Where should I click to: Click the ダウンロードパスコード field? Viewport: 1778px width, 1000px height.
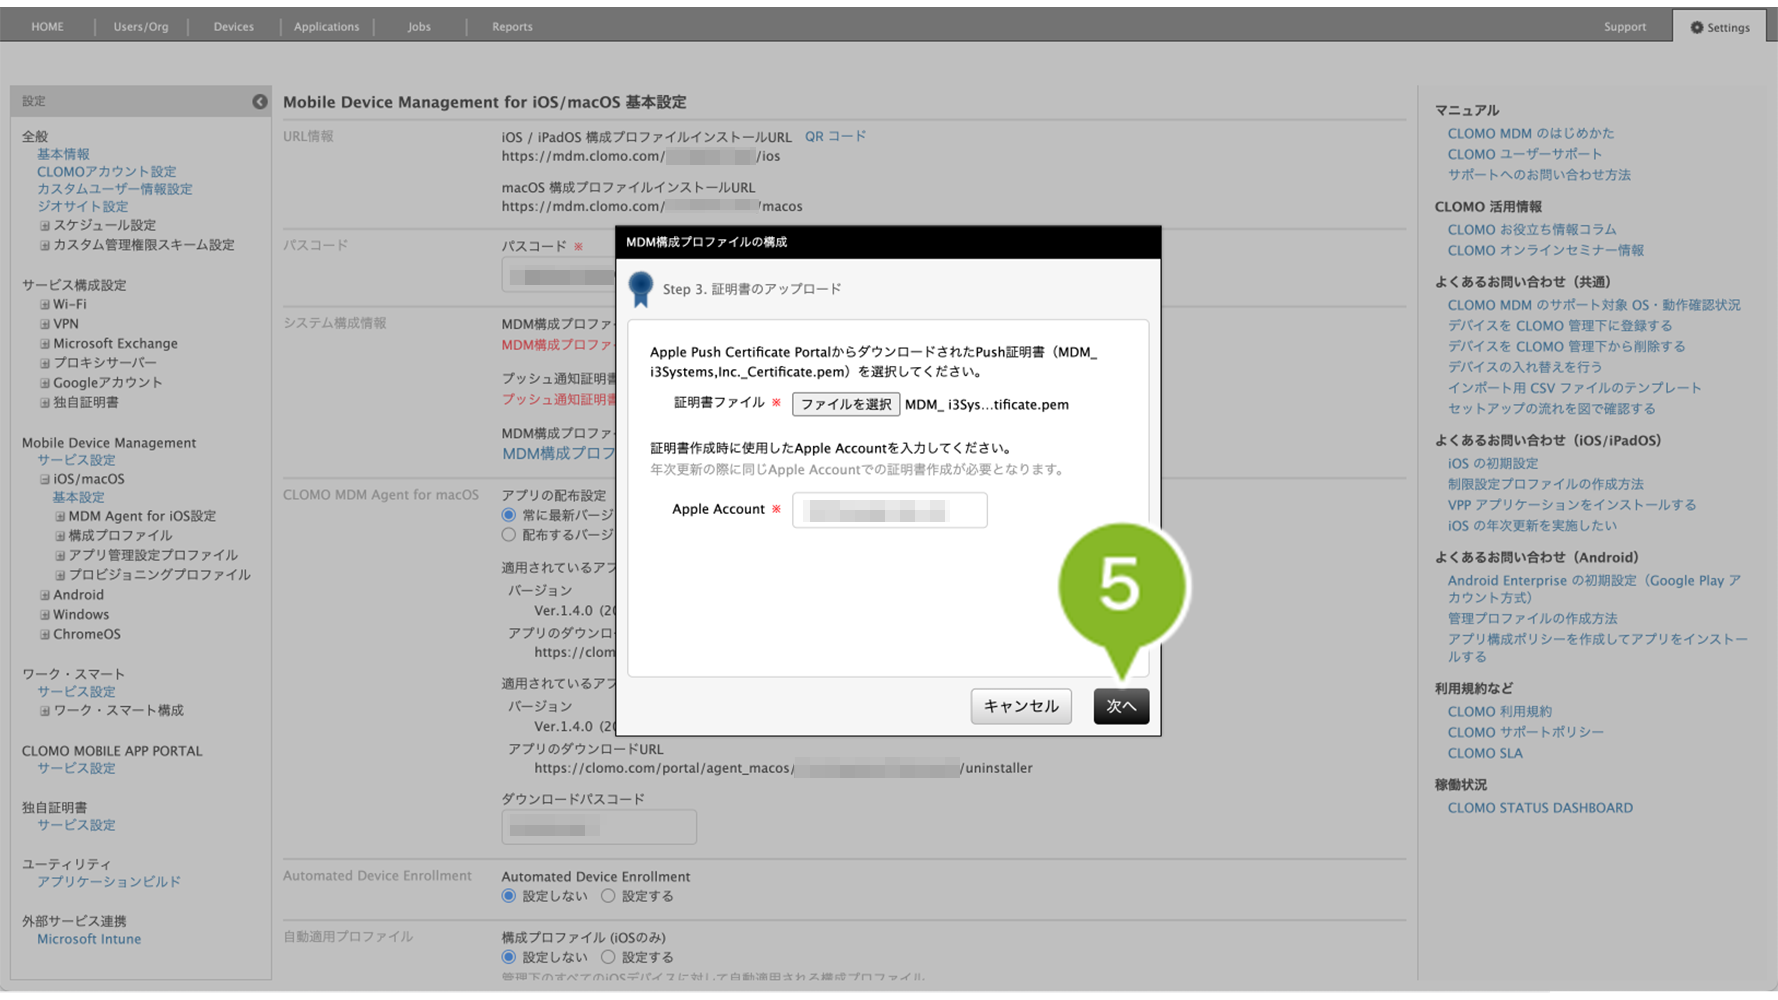pos(599,827)
